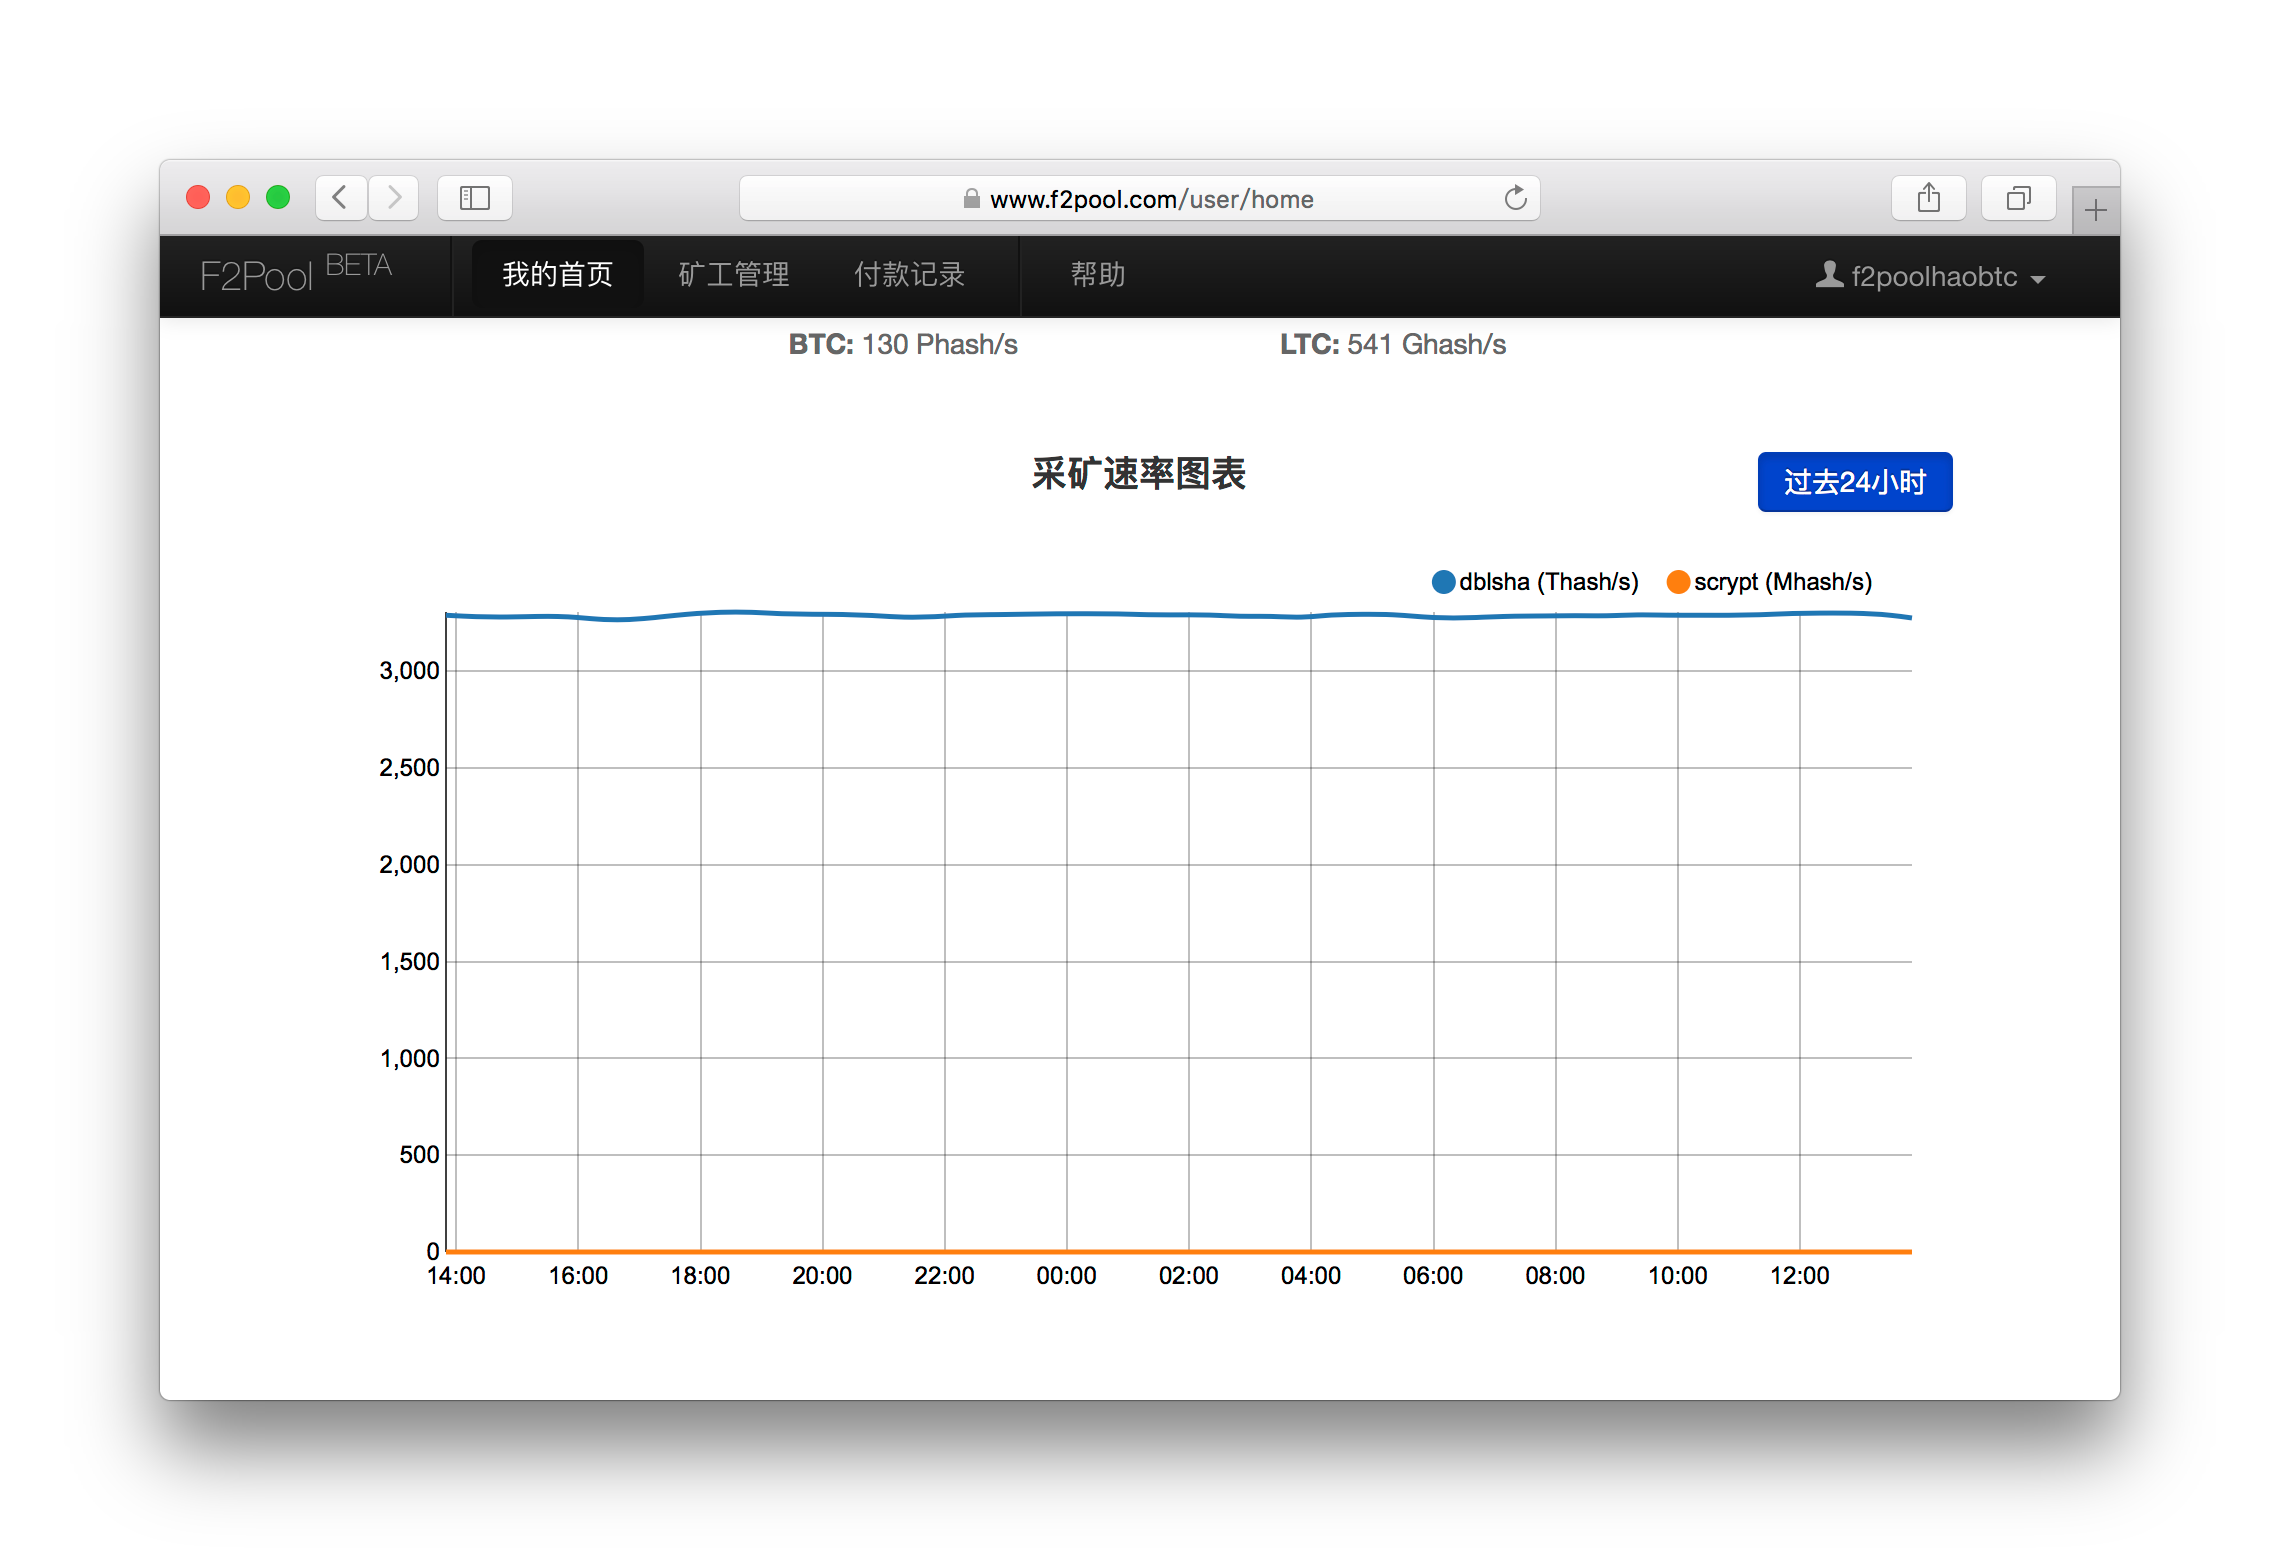Viewport: 2280px width, 1560px height.
Task: Open the 付款记录 tab
Action: tap(909, 275)
